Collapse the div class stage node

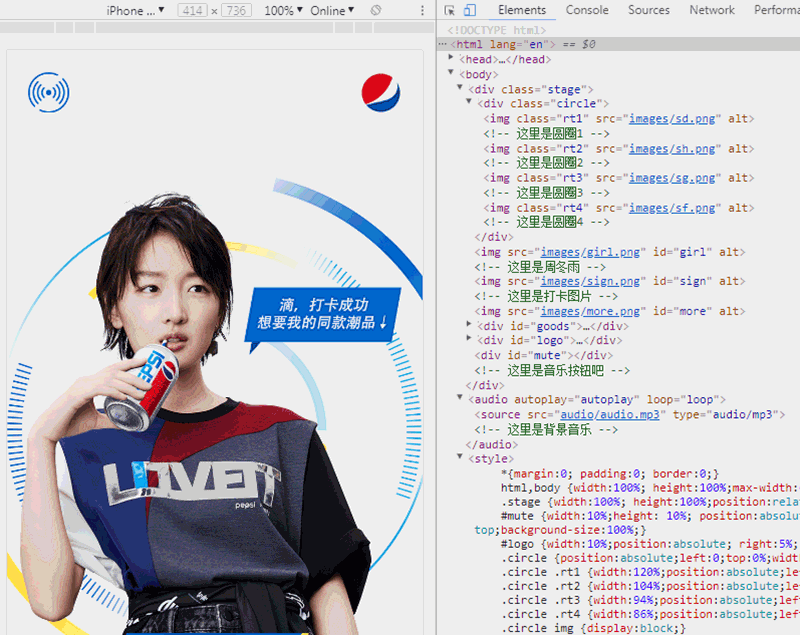click(460, 87)
